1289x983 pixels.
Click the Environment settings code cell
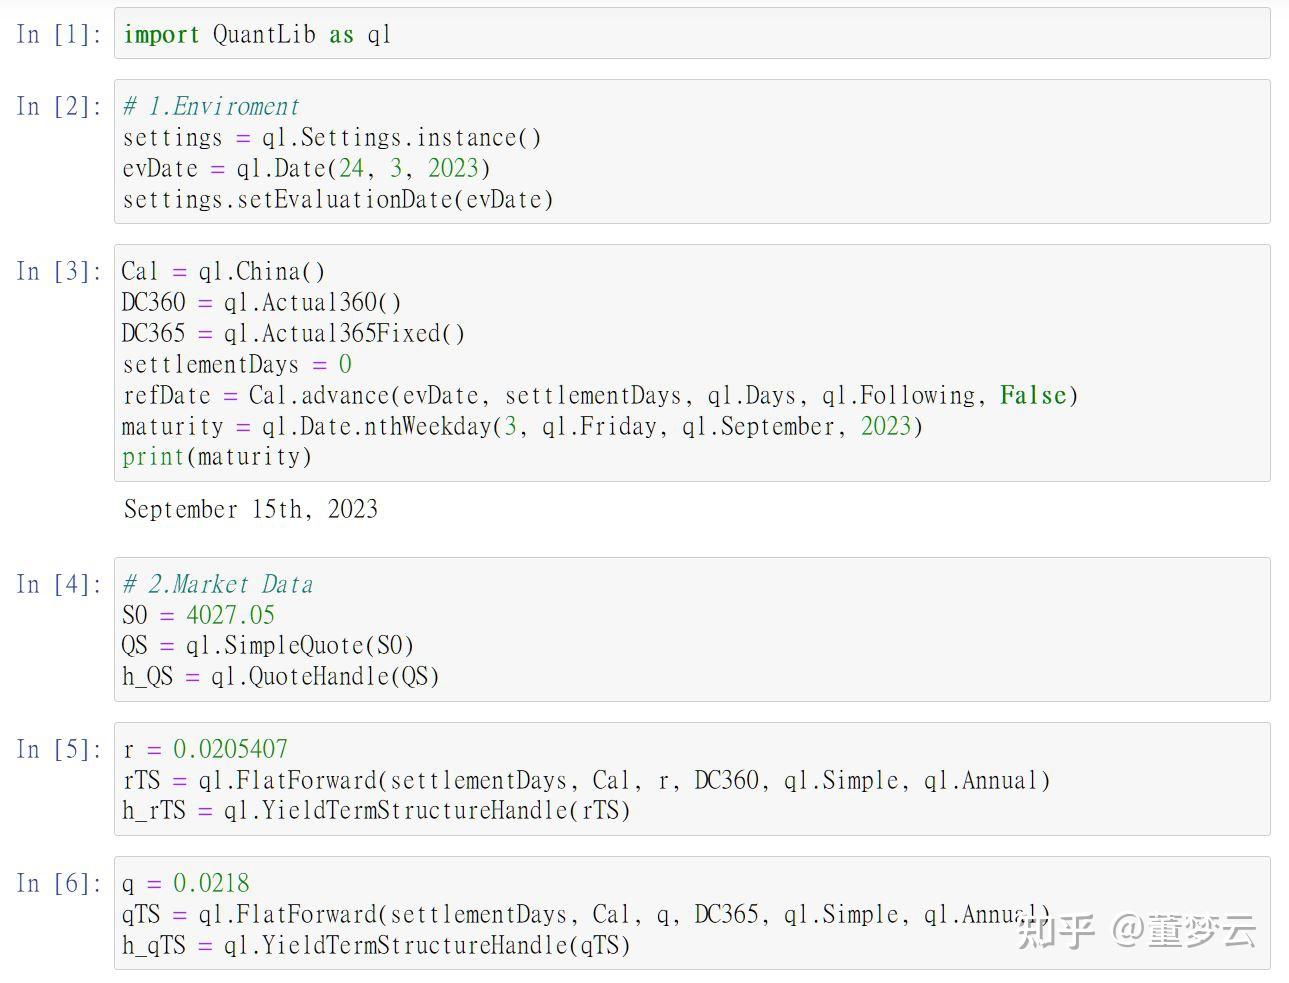pyautogui.click(x=692, y=152)
